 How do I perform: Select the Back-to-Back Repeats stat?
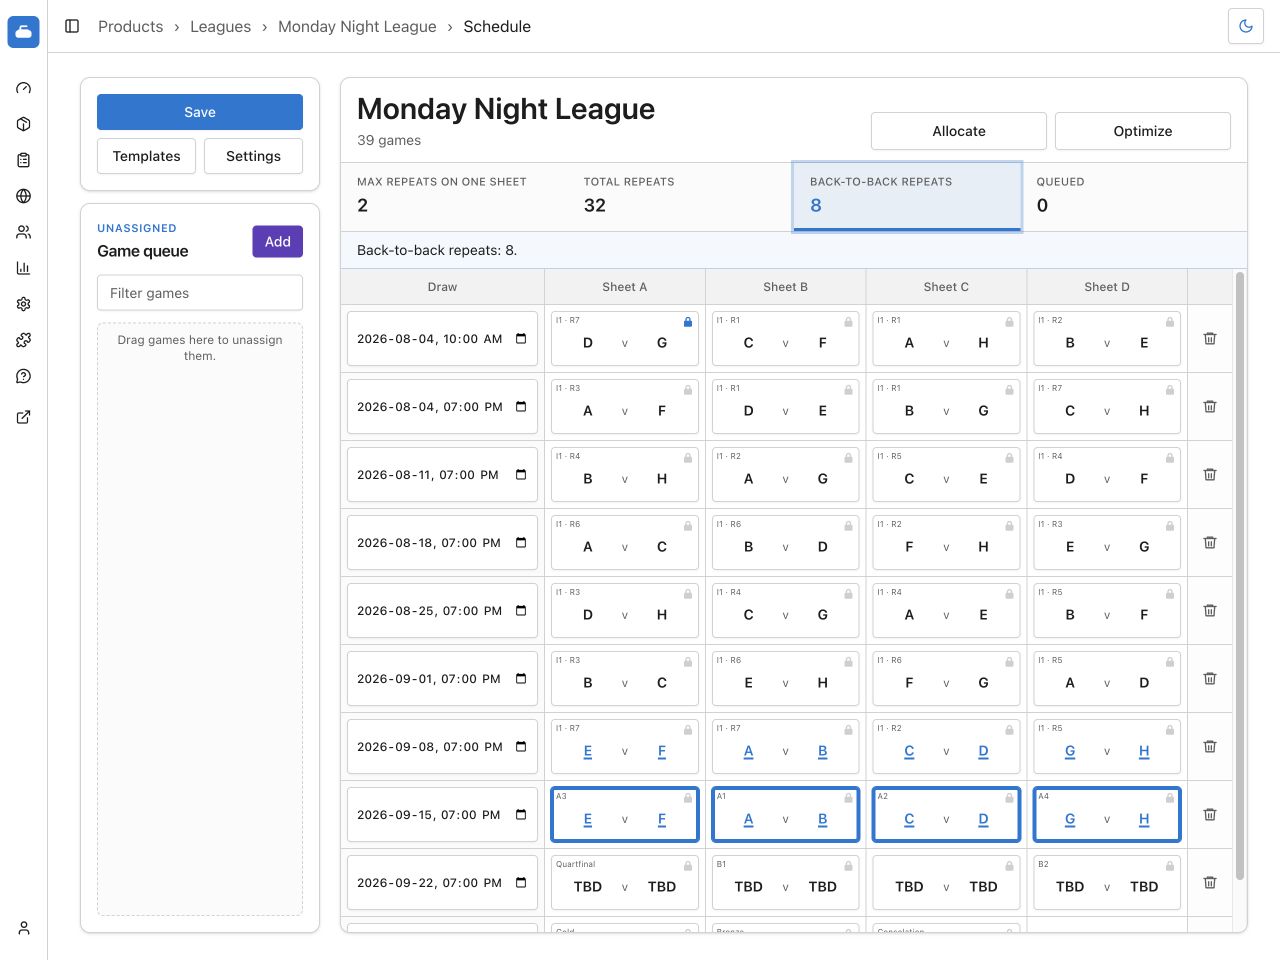click(x=907, y=197)
